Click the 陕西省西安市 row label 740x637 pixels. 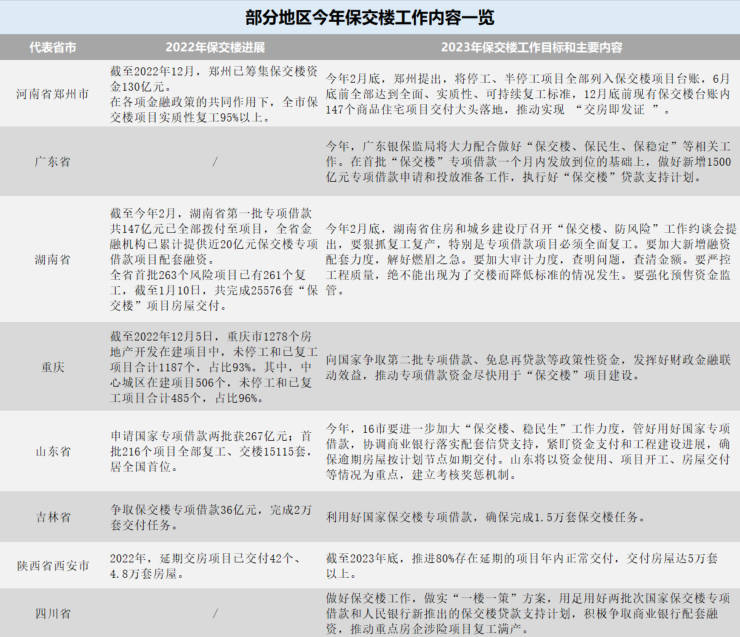click(x=52, y=566)
